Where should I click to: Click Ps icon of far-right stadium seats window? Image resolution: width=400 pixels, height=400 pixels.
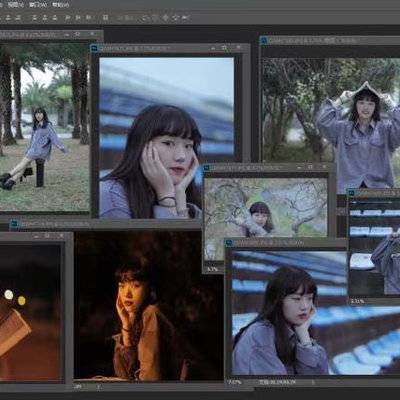coord(351,192)
